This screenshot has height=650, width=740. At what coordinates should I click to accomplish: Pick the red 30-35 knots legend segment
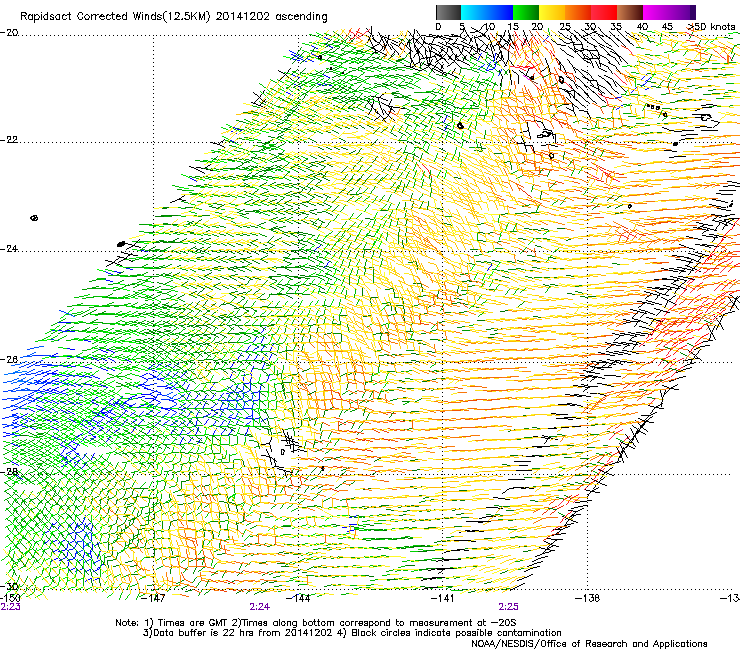[604, 12]
